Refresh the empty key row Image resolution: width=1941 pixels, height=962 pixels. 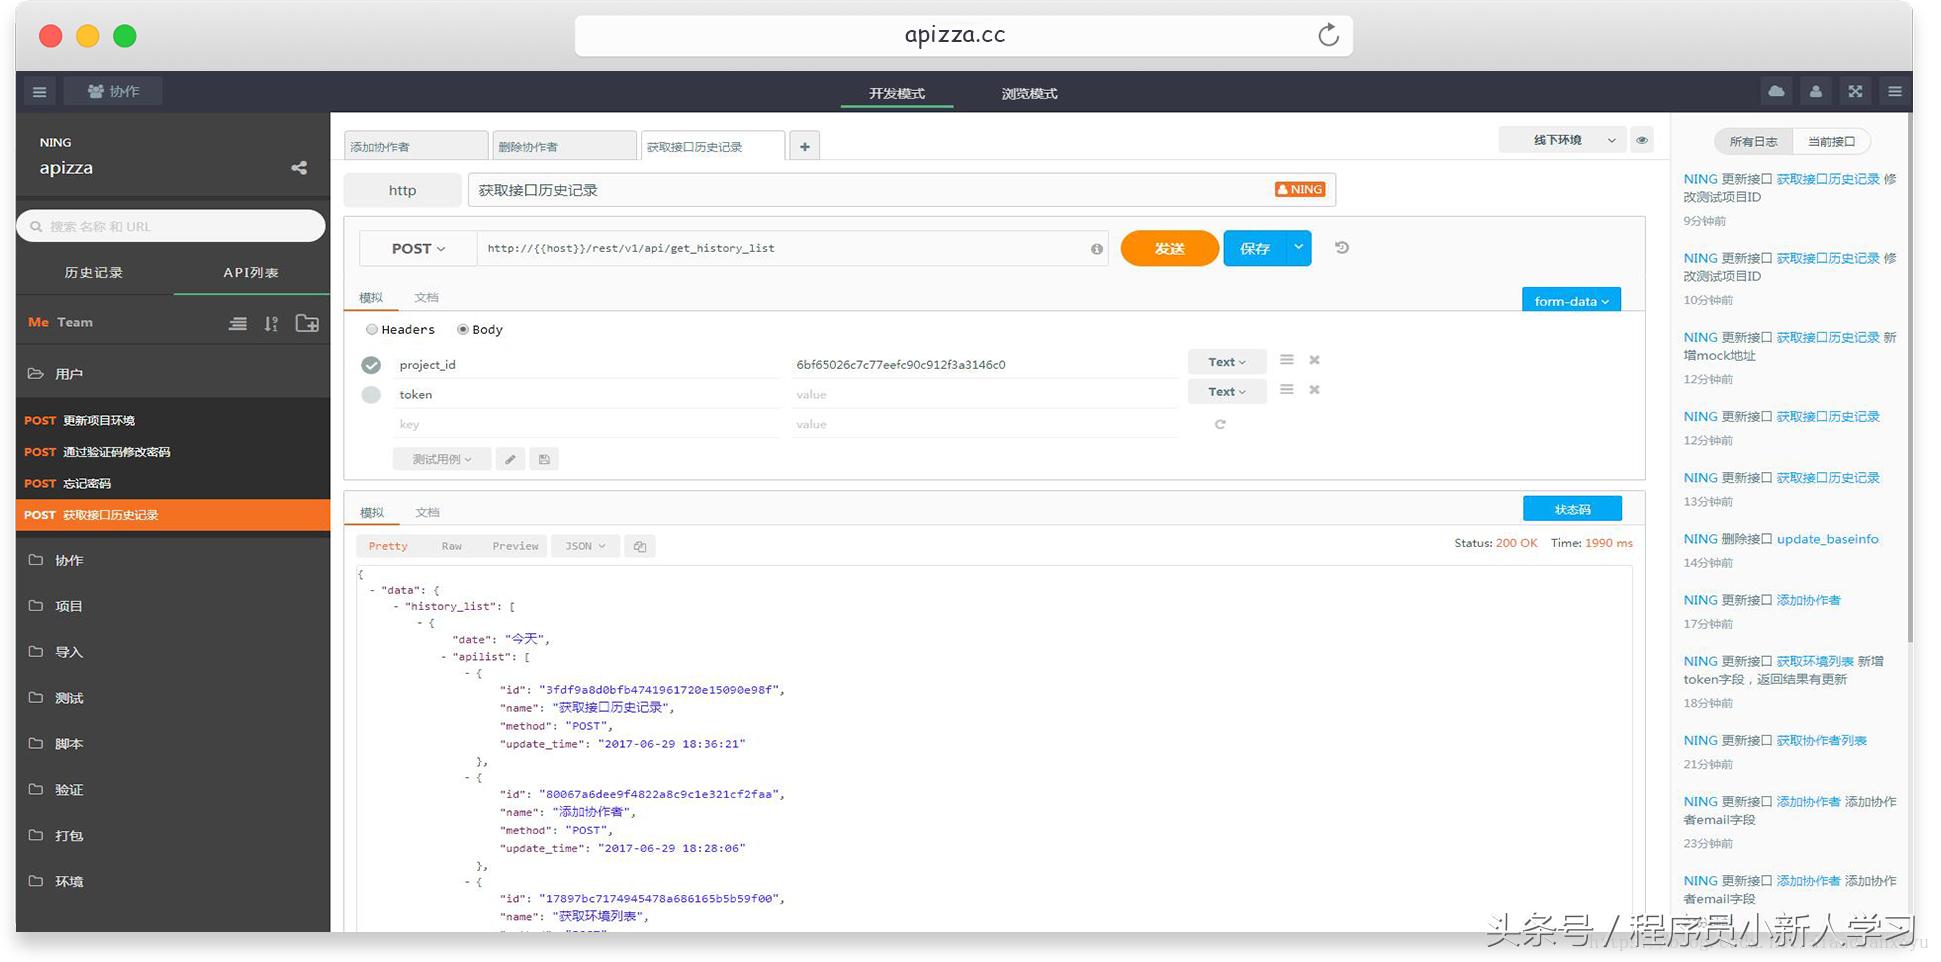pos(1220,424)
